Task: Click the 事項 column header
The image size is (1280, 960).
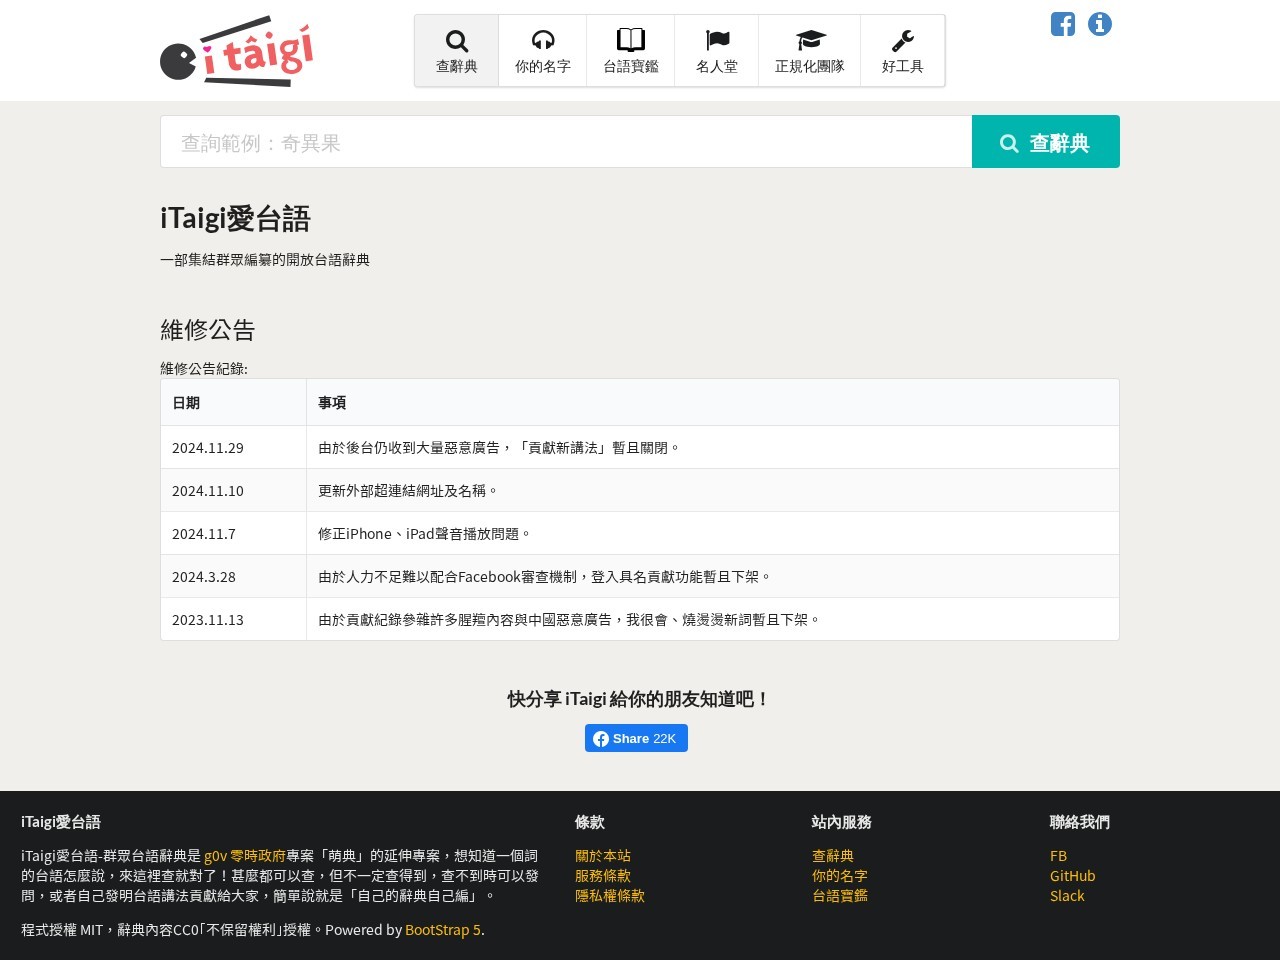Action: pos(713,403)
